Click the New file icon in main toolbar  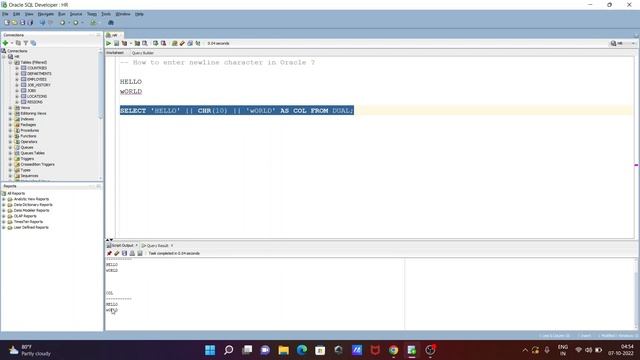pos(7,23)
